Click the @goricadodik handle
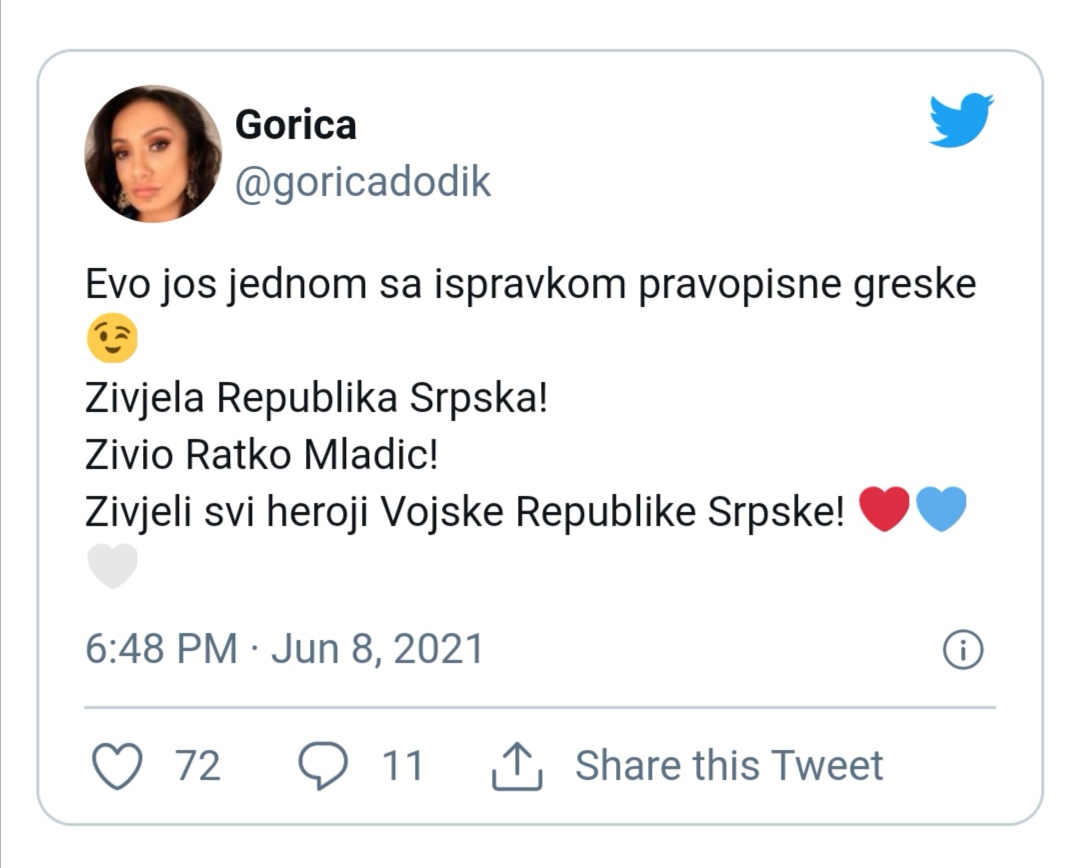Image resolution: width=1080 pixels, height=868 pixels. click(362, 183)
